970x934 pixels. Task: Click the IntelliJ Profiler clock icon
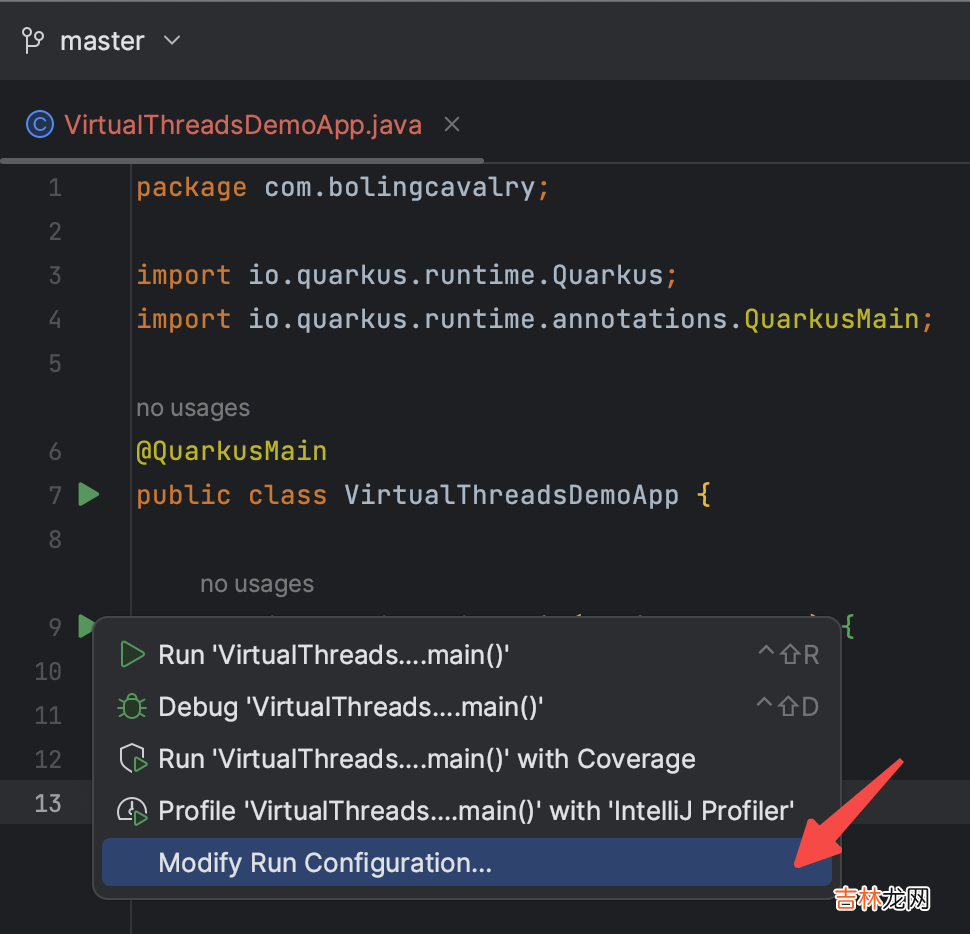[x=132, y=811]
